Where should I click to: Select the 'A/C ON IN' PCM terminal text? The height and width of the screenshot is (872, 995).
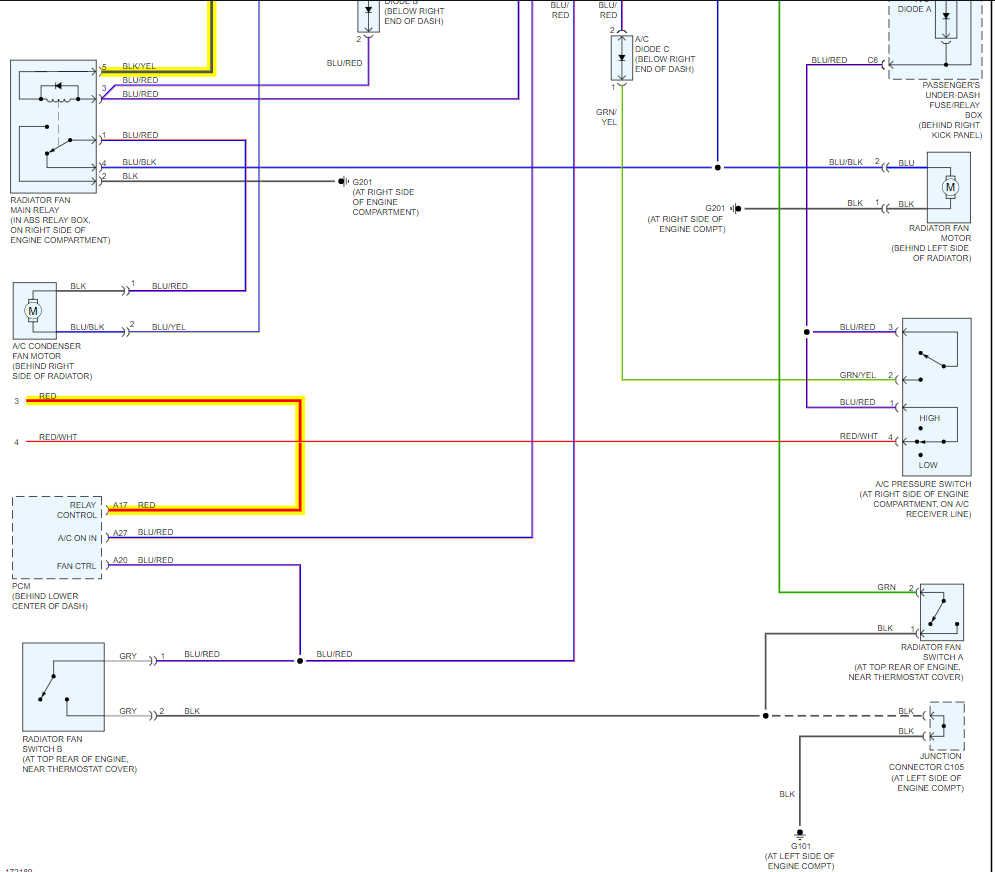pyautogui.click(x=77, y=538)
